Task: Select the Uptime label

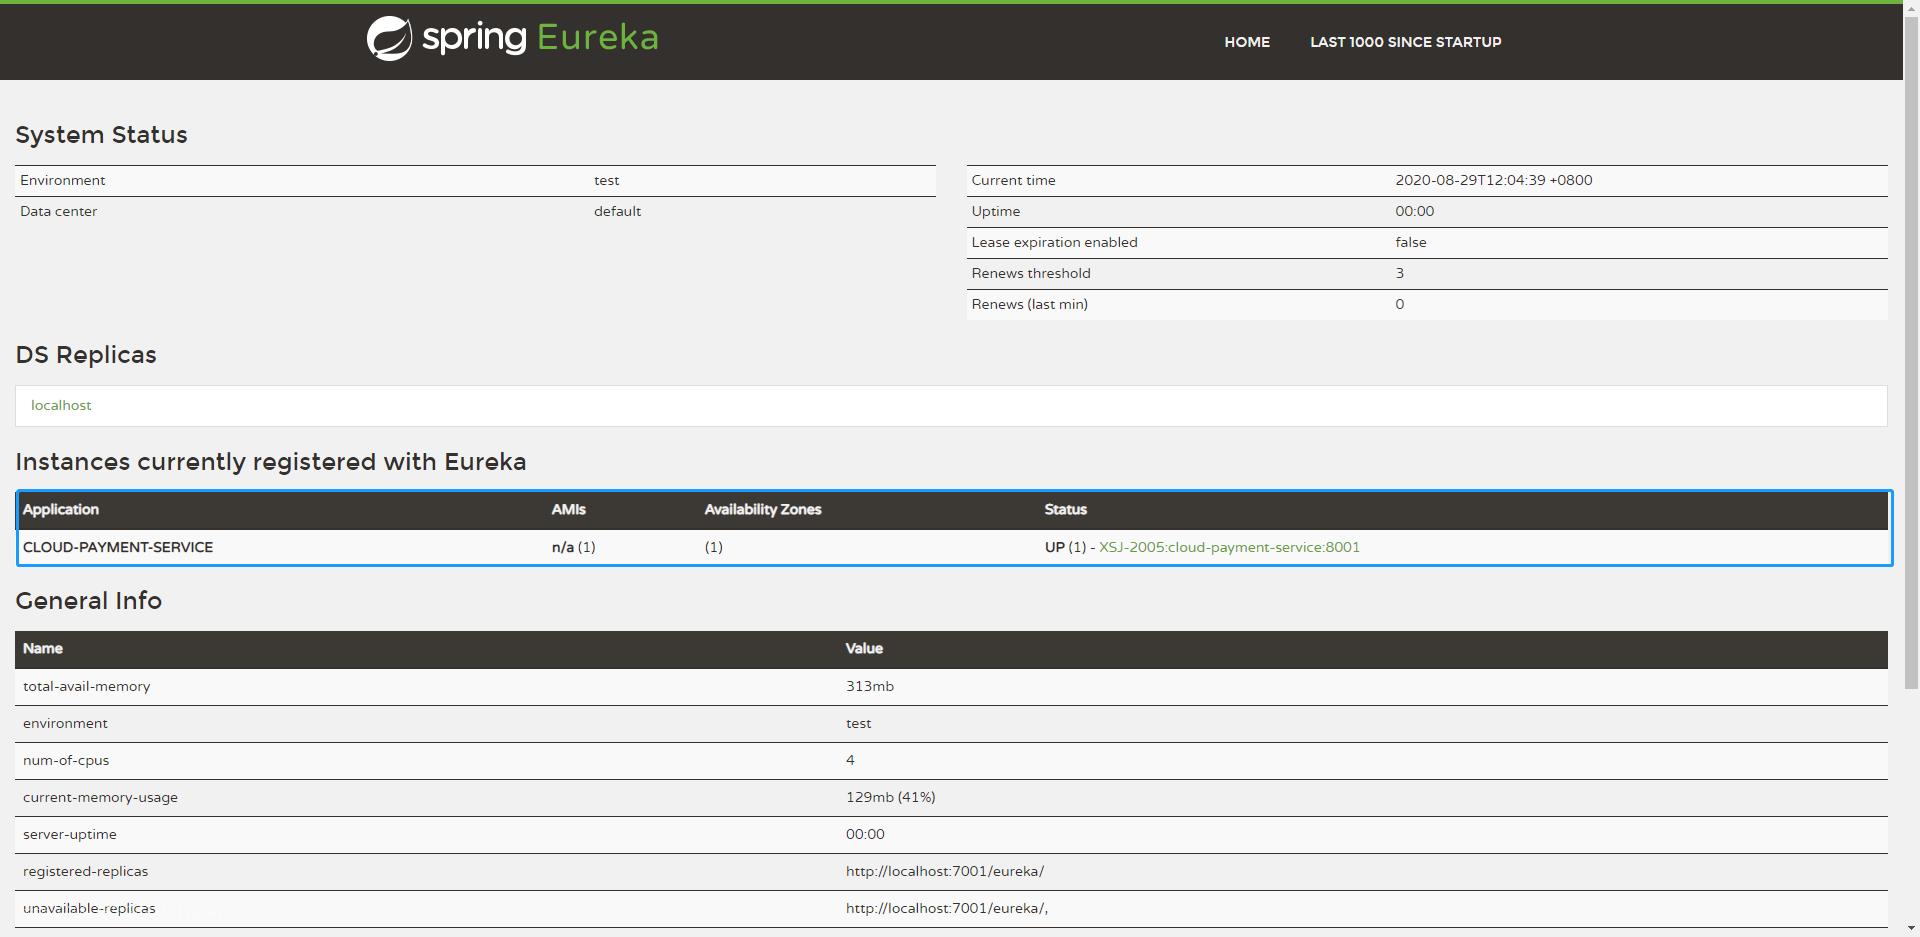Action: tap(995, 211)
